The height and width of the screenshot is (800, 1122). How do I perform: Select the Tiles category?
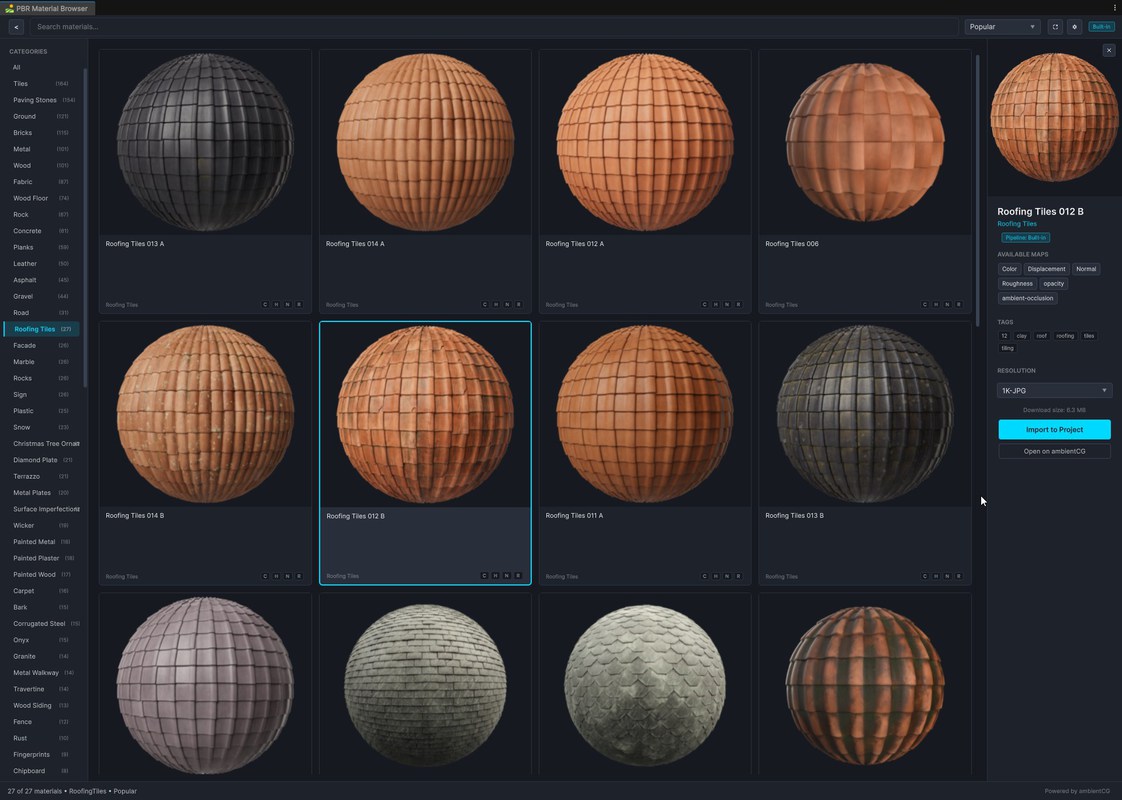coord(42,84)
